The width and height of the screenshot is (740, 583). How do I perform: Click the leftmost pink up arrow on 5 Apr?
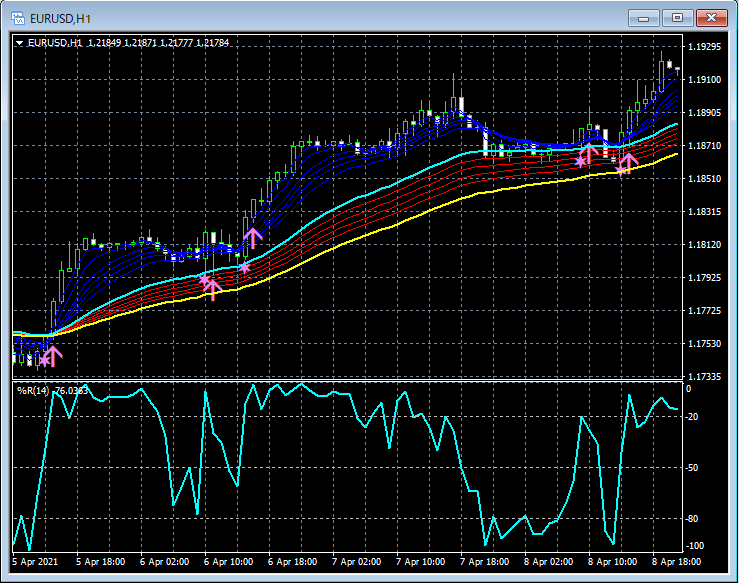pos(53,355)
